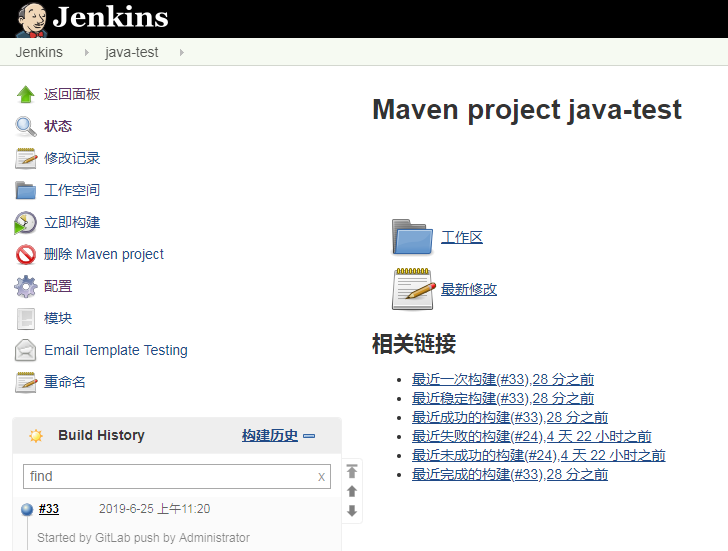
Task: Open the 工作空间 workspace link
Action: [72, 190]
